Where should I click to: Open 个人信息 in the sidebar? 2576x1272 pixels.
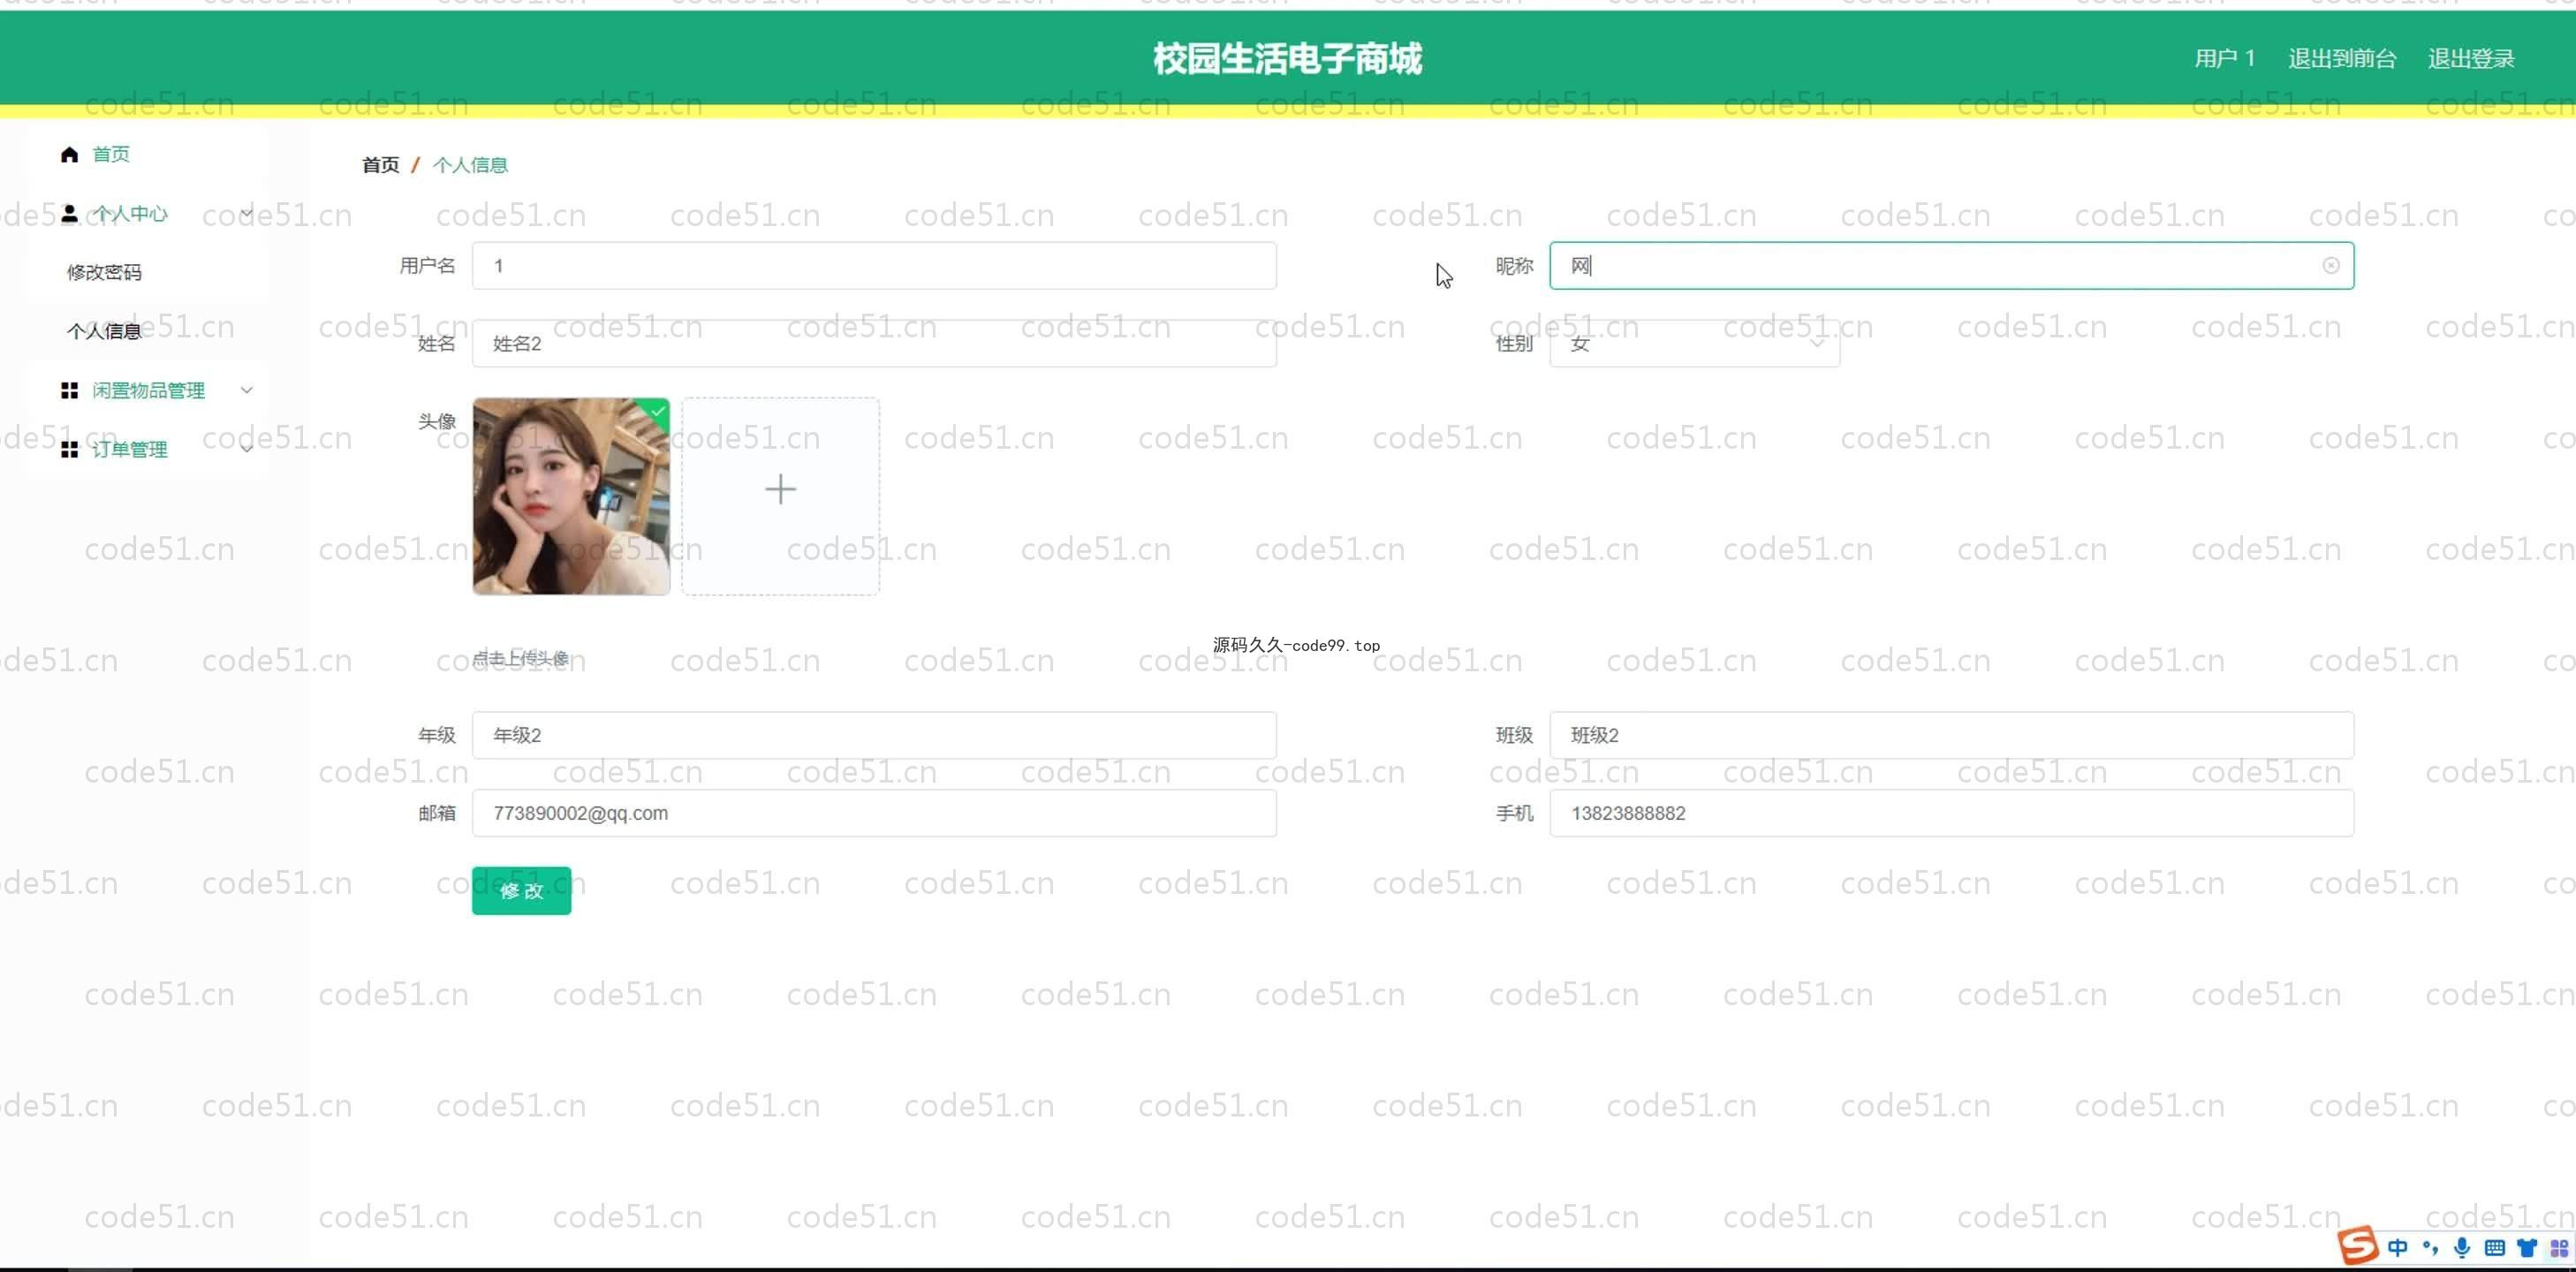point(104,331)
